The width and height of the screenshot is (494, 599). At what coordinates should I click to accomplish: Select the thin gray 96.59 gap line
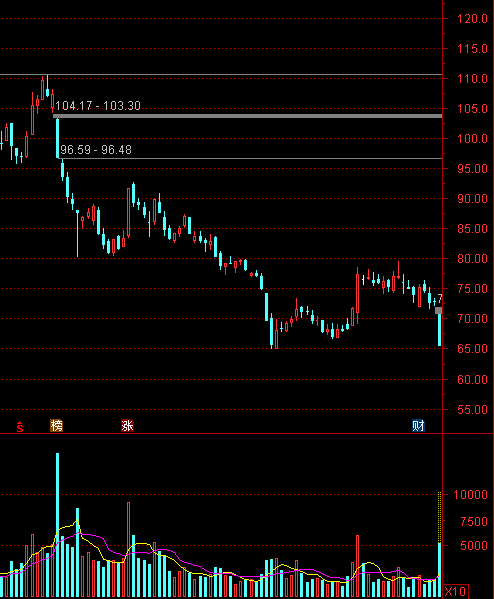coord(251,158)
